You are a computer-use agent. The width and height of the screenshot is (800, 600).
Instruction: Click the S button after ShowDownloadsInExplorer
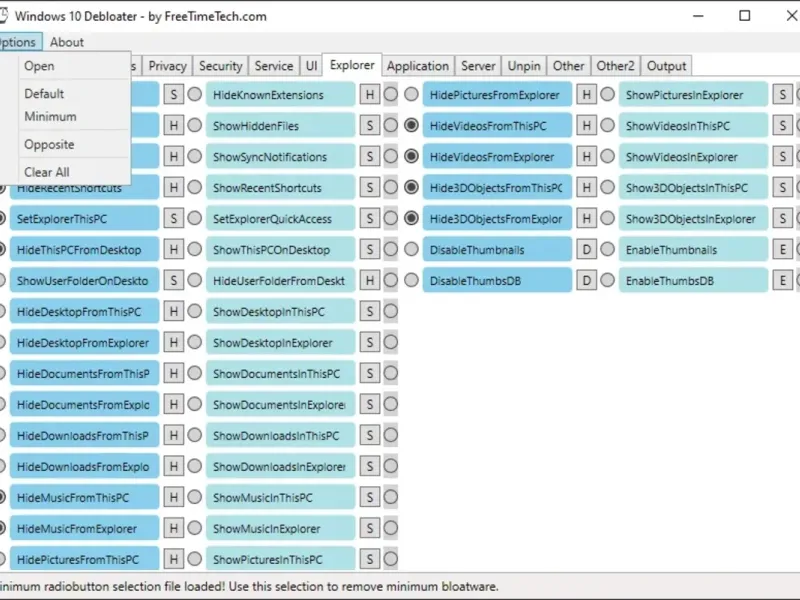370,466
